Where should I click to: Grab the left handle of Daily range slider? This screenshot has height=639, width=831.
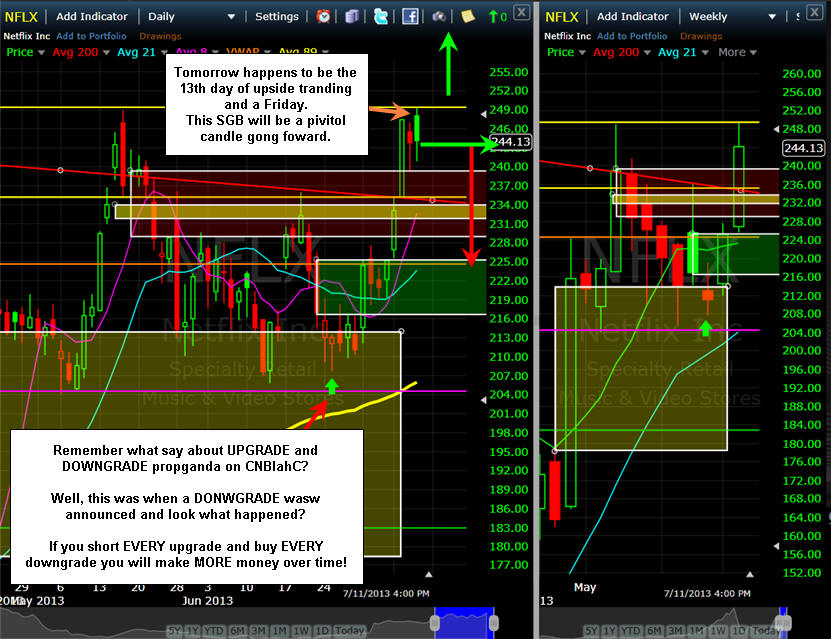[435, 623]
